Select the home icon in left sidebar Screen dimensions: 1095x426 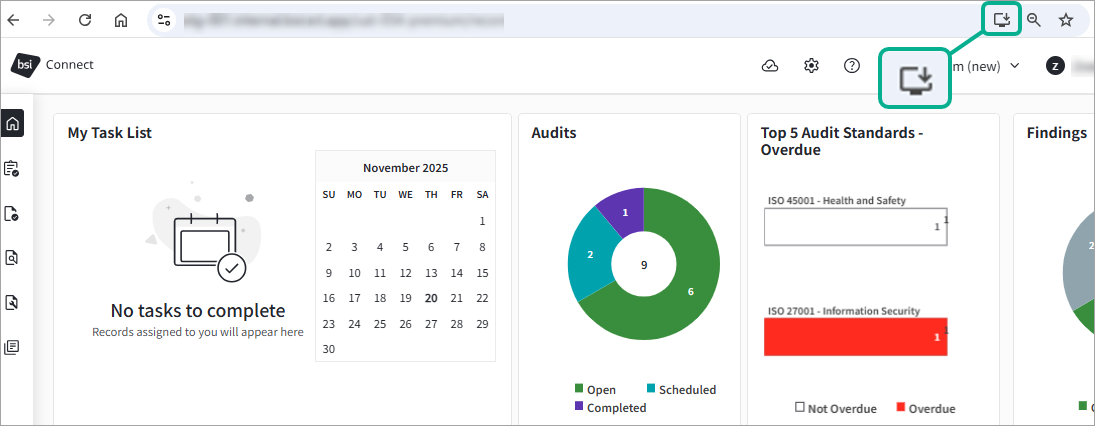tap(12, 124)
